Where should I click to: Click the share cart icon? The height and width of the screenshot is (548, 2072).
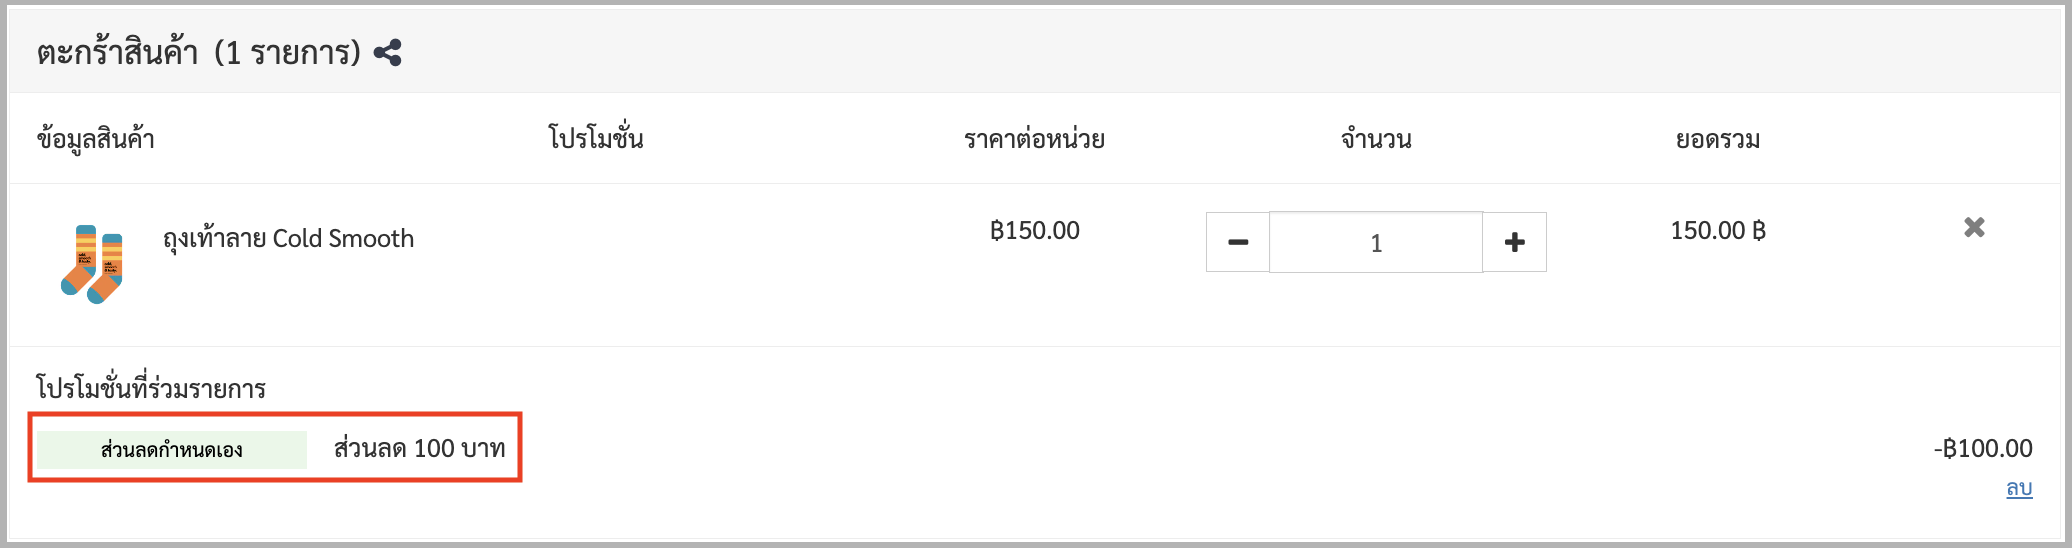click(x=387, y=53)
